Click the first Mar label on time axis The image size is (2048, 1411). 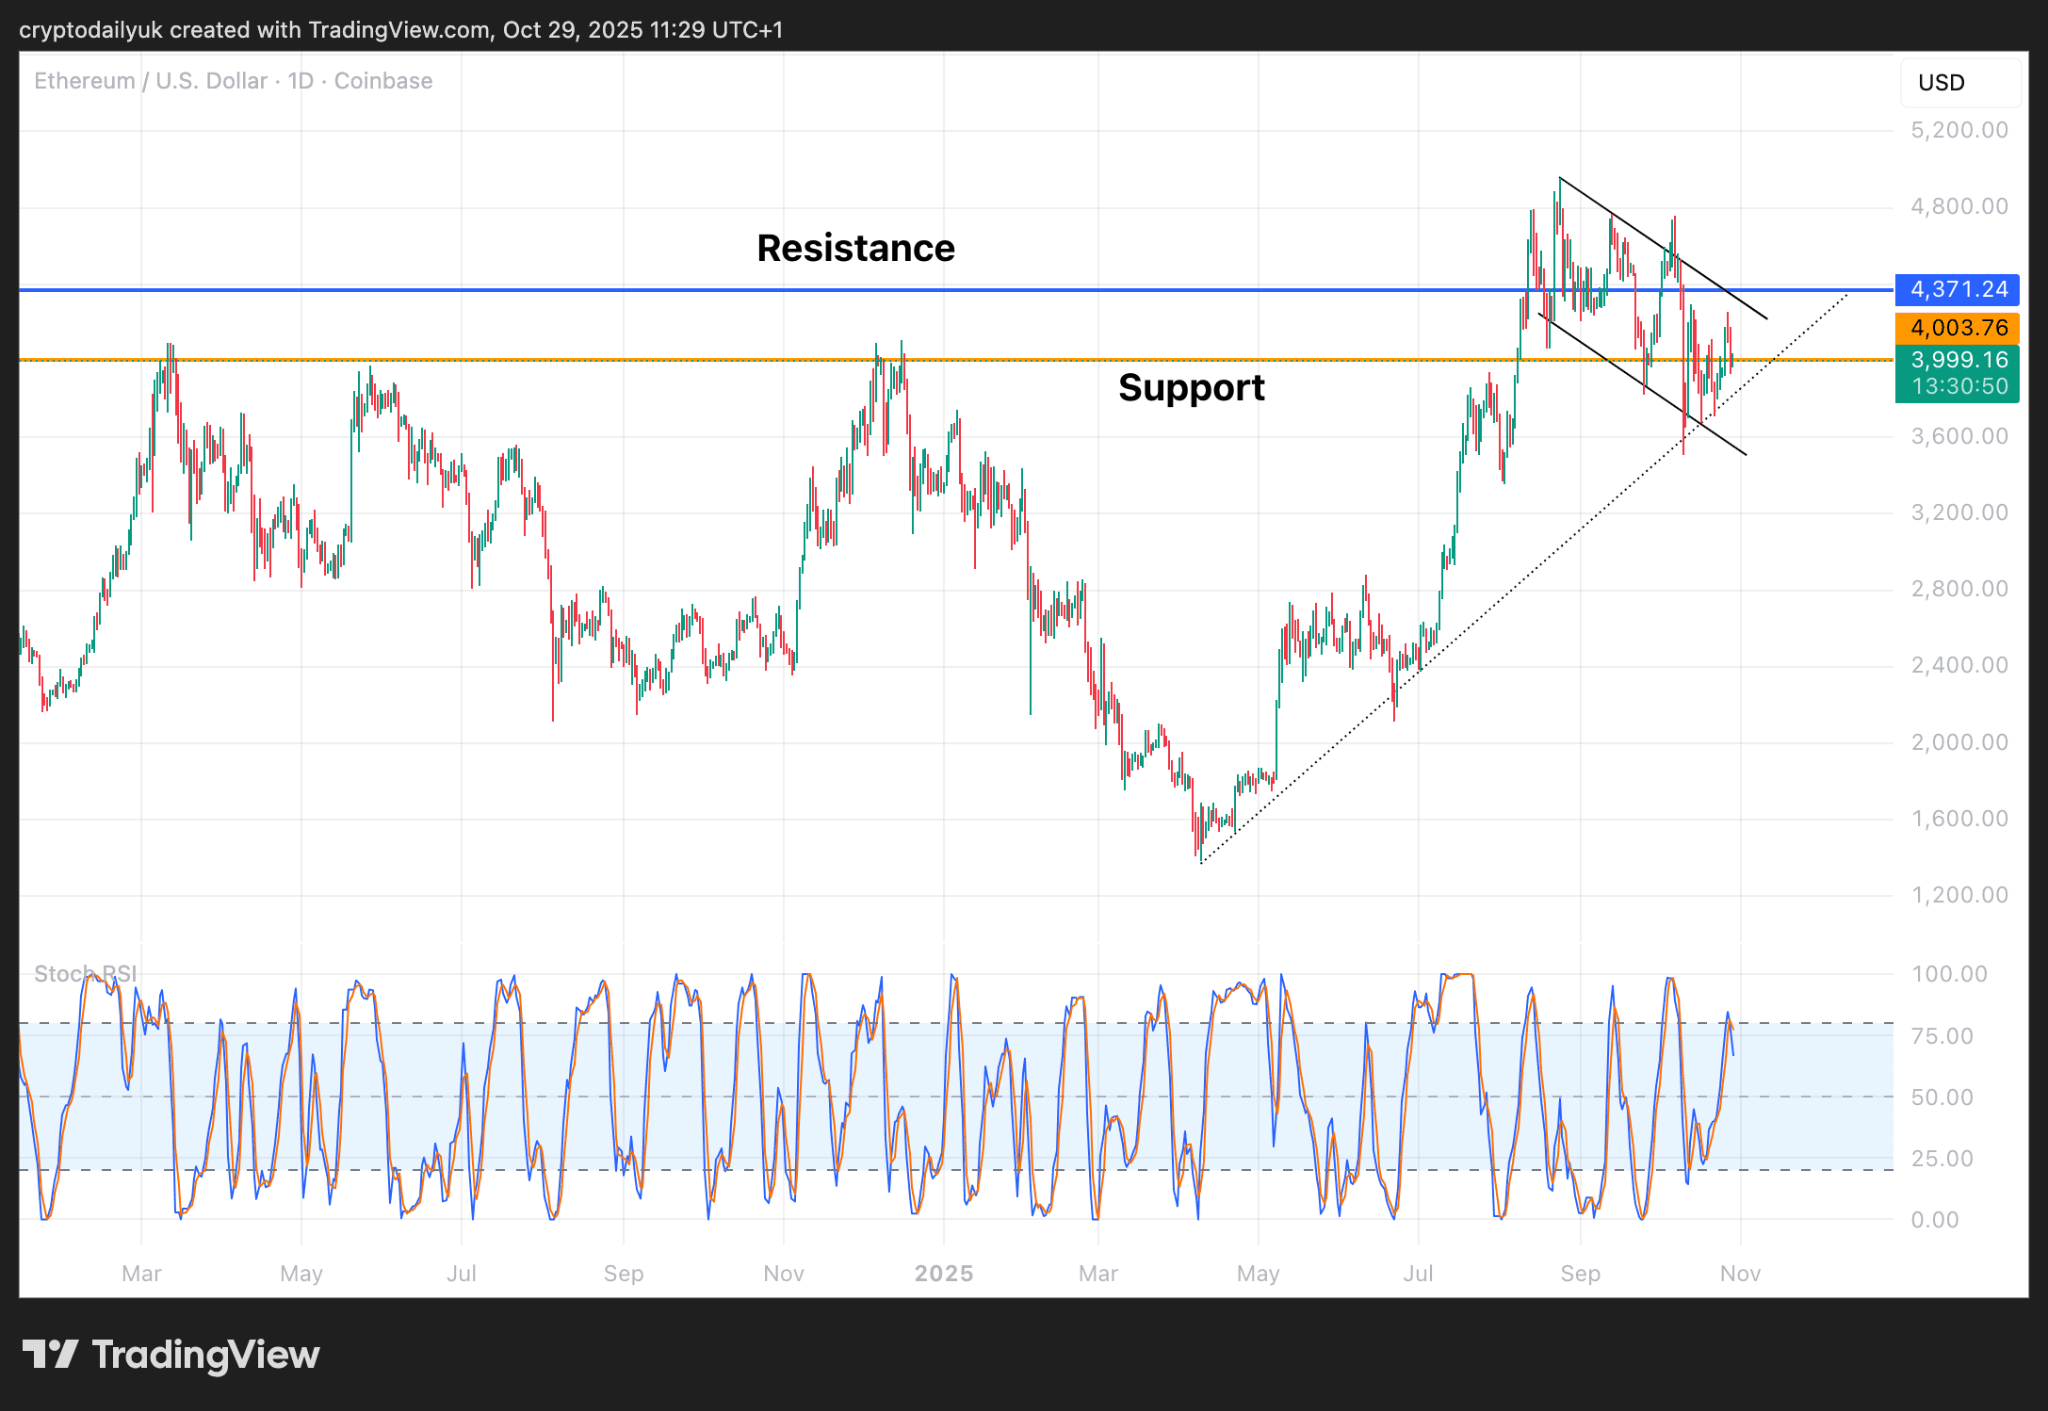(x=141, y=1273)
